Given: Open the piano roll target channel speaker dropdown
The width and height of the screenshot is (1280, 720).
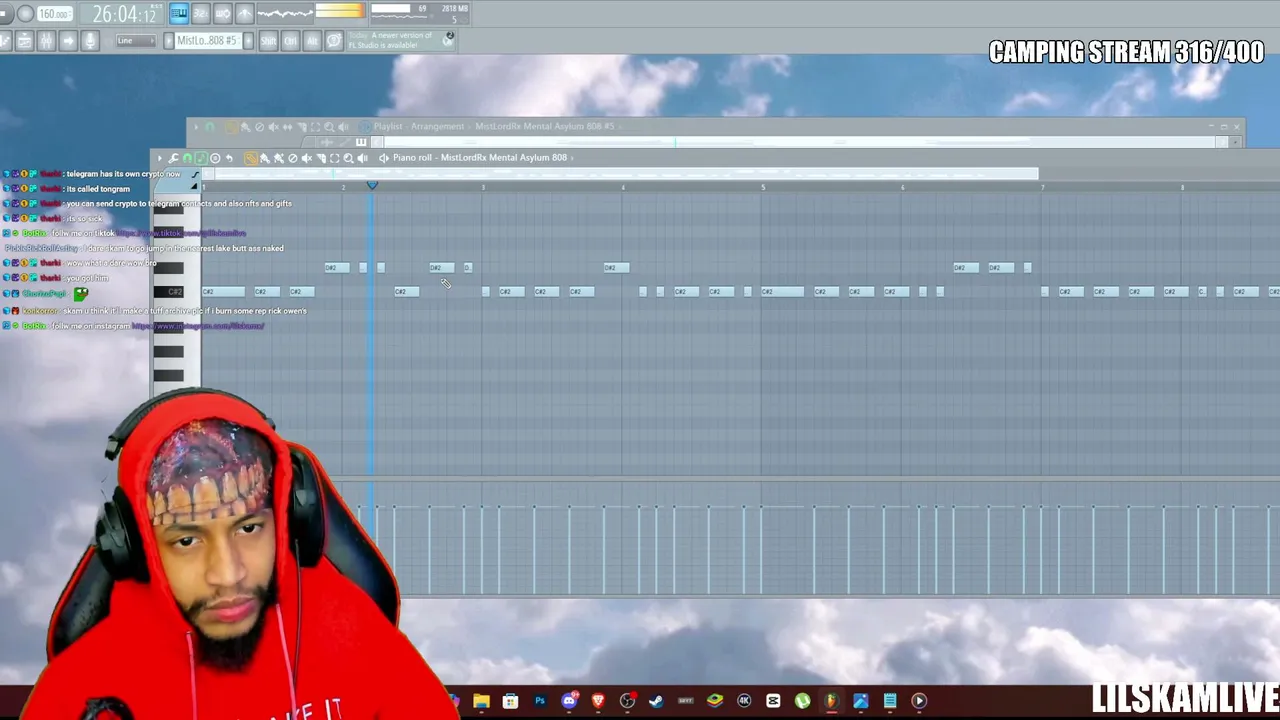Looking at the screenshot, I should pos(384,158).
